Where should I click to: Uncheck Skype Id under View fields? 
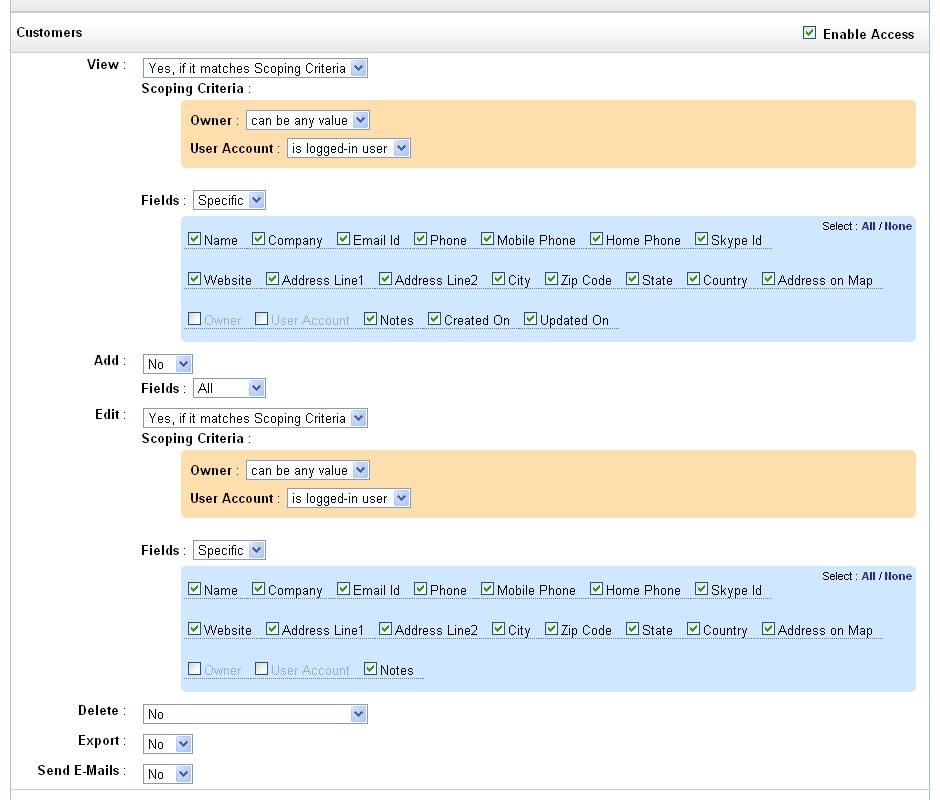pos(701,239)
